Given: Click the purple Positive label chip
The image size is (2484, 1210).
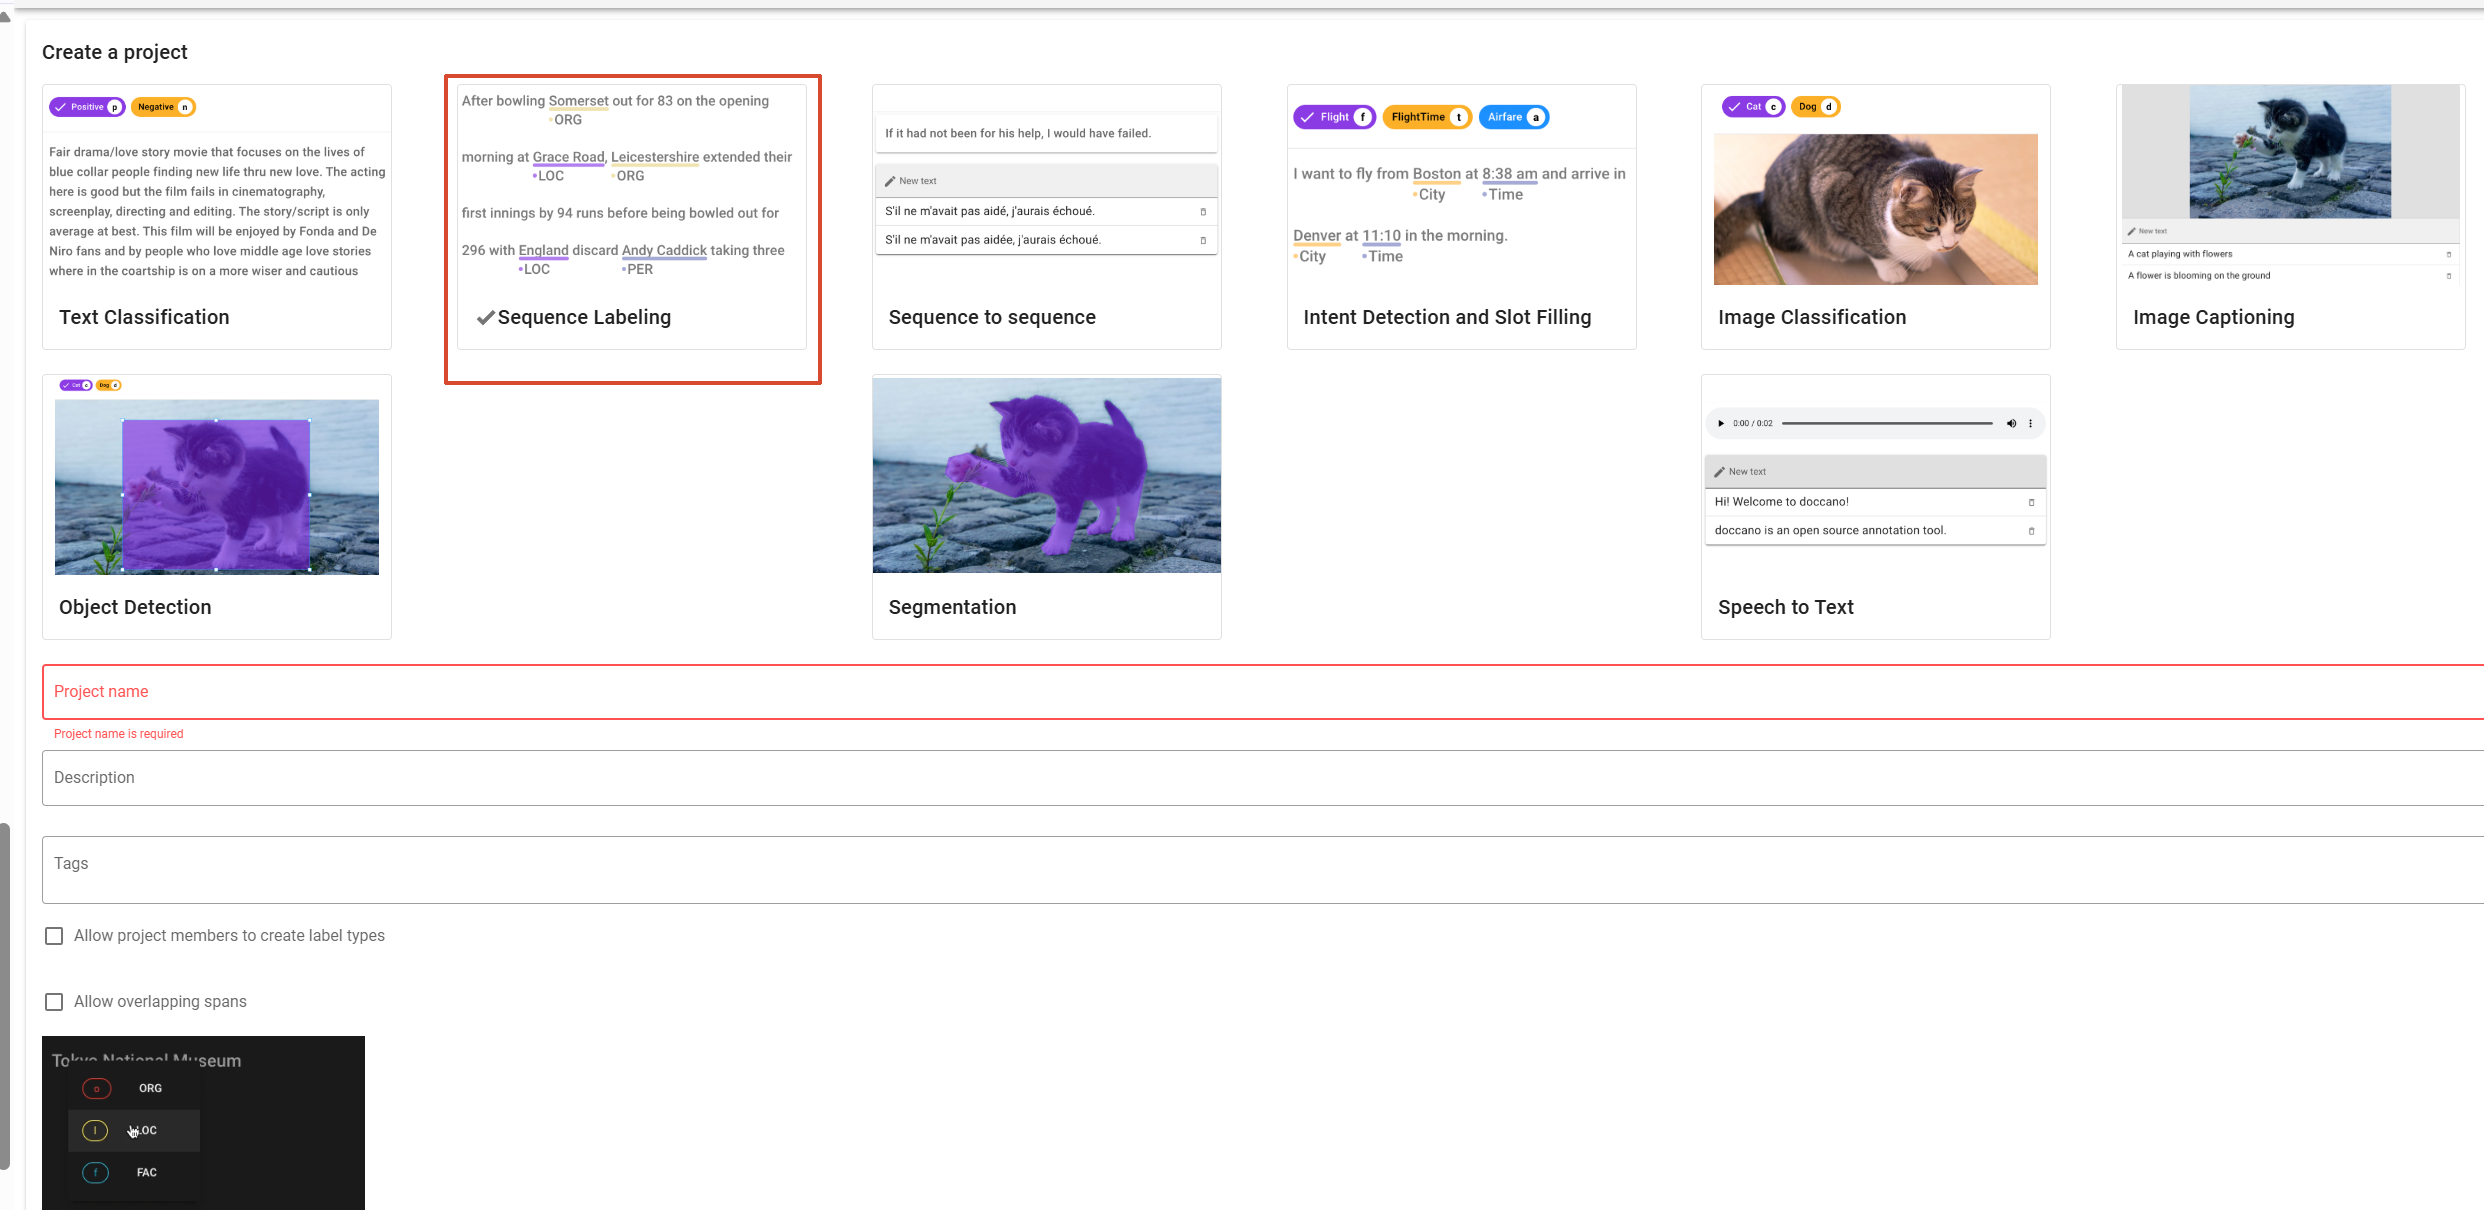Looking at the screenshot, I should (x=87, y=107).
